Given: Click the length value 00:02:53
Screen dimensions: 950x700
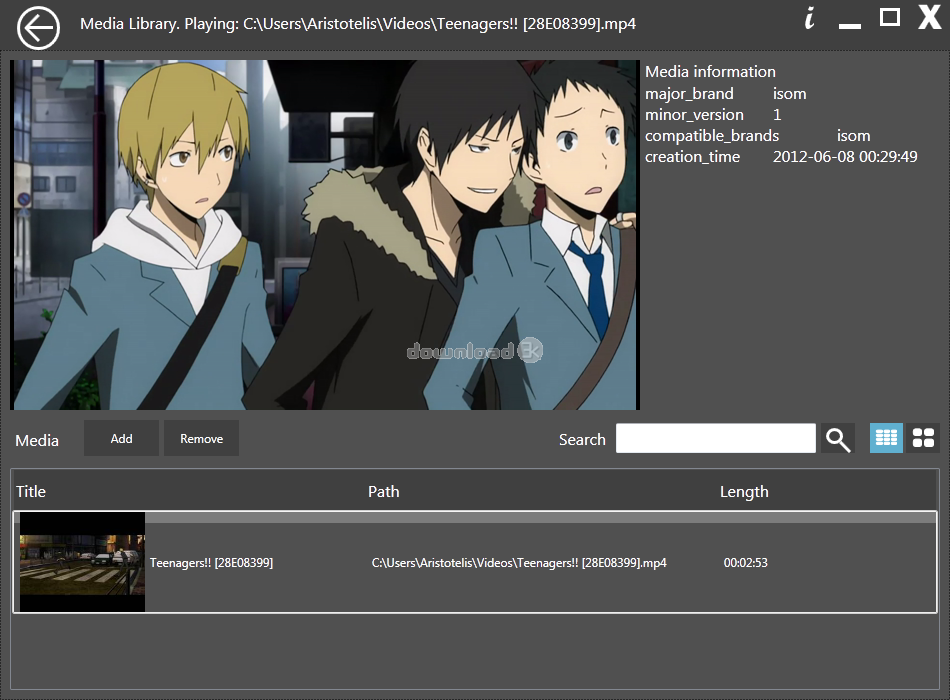Looking at the screenshot, I should (746, 563).
